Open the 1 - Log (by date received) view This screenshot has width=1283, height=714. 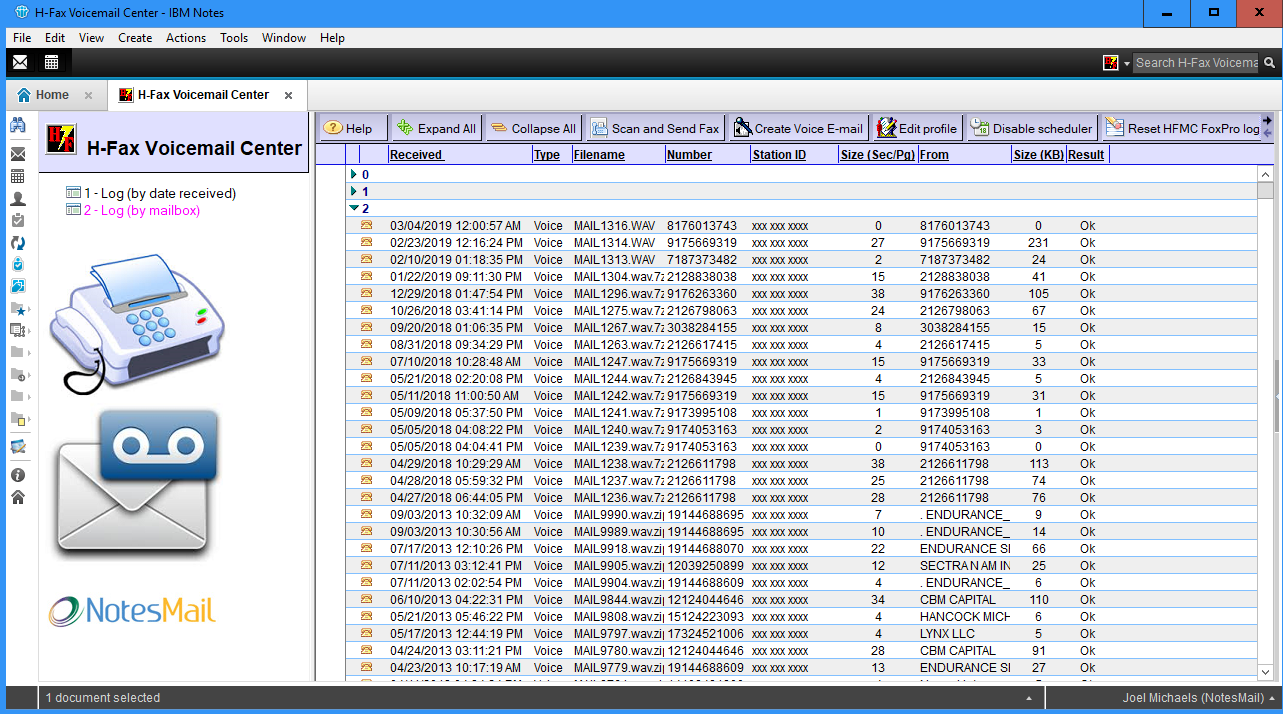click(159, 193)
